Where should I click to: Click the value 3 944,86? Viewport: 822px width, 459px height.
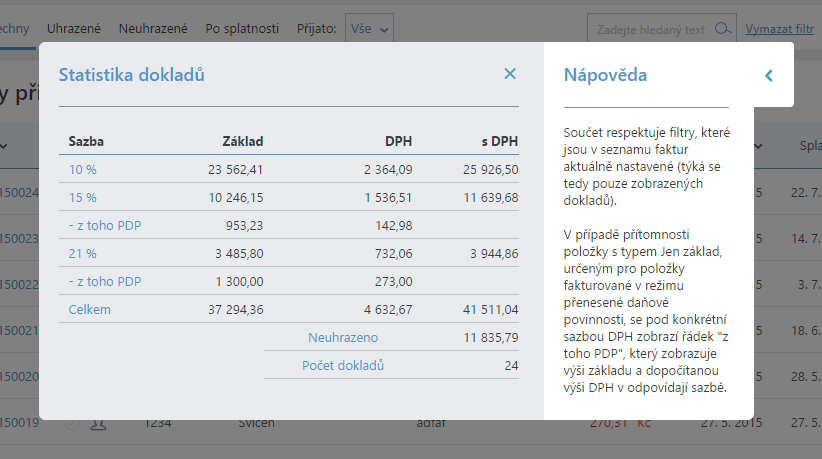[494, 254]
